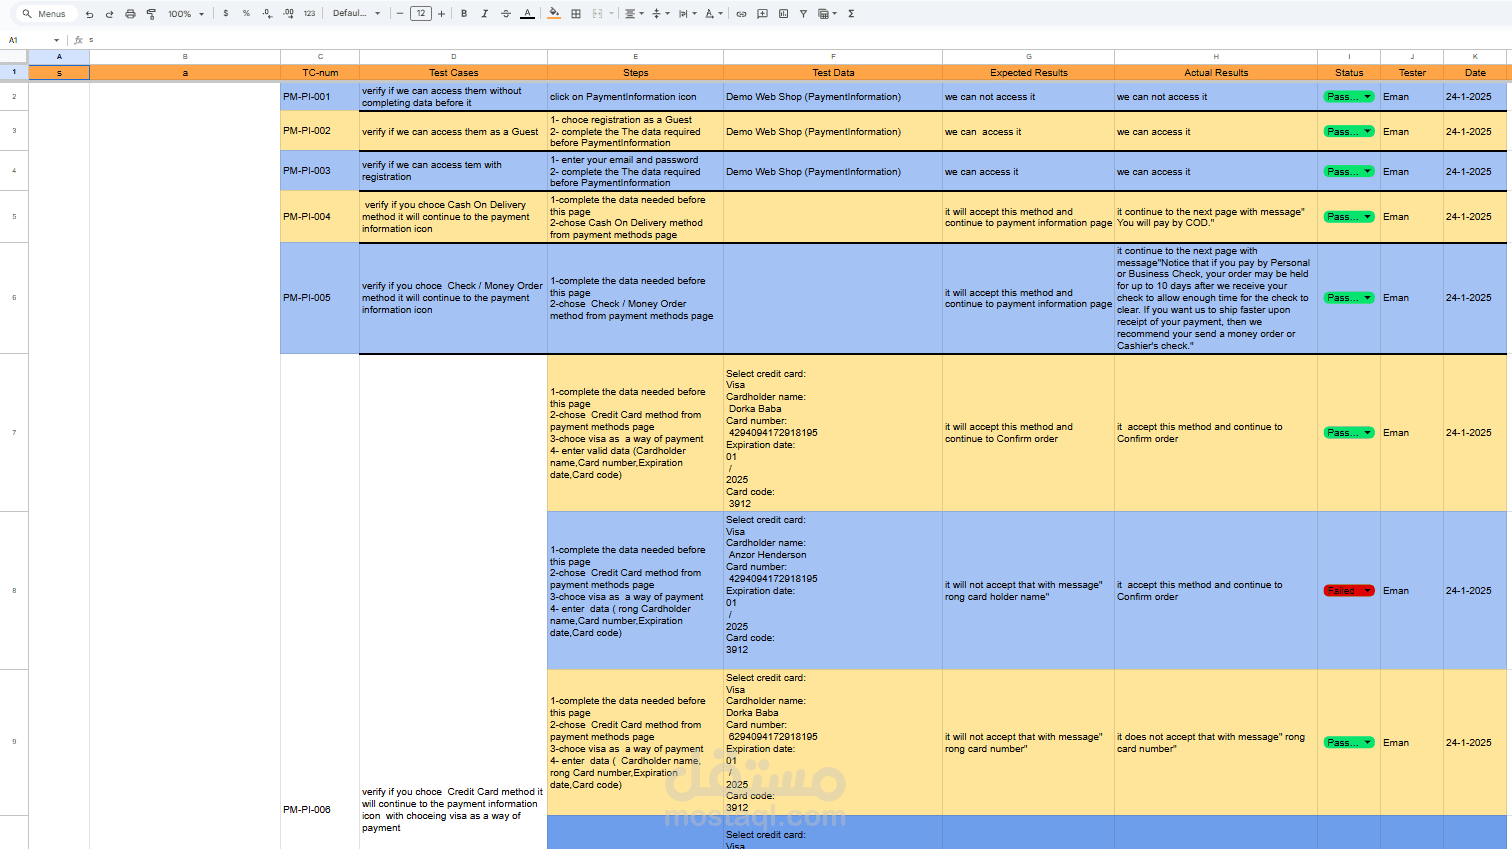Select column H header

(x=1216, y=57)
